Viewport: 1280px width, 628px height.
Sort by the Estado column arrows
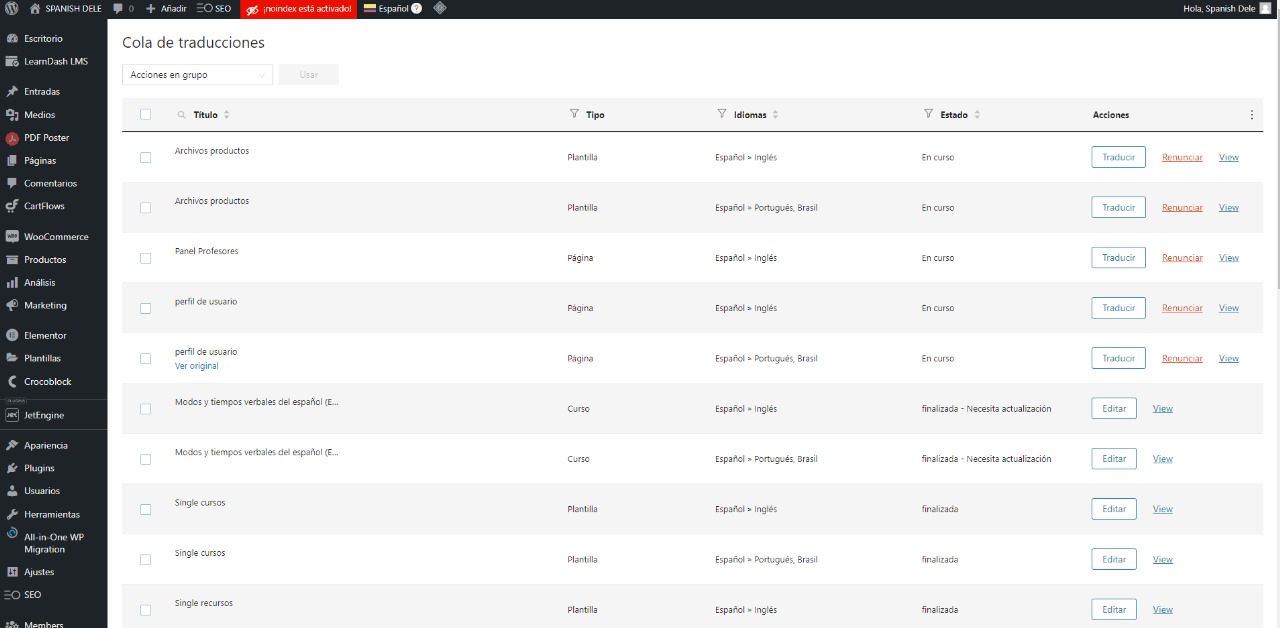click(977, 115)
